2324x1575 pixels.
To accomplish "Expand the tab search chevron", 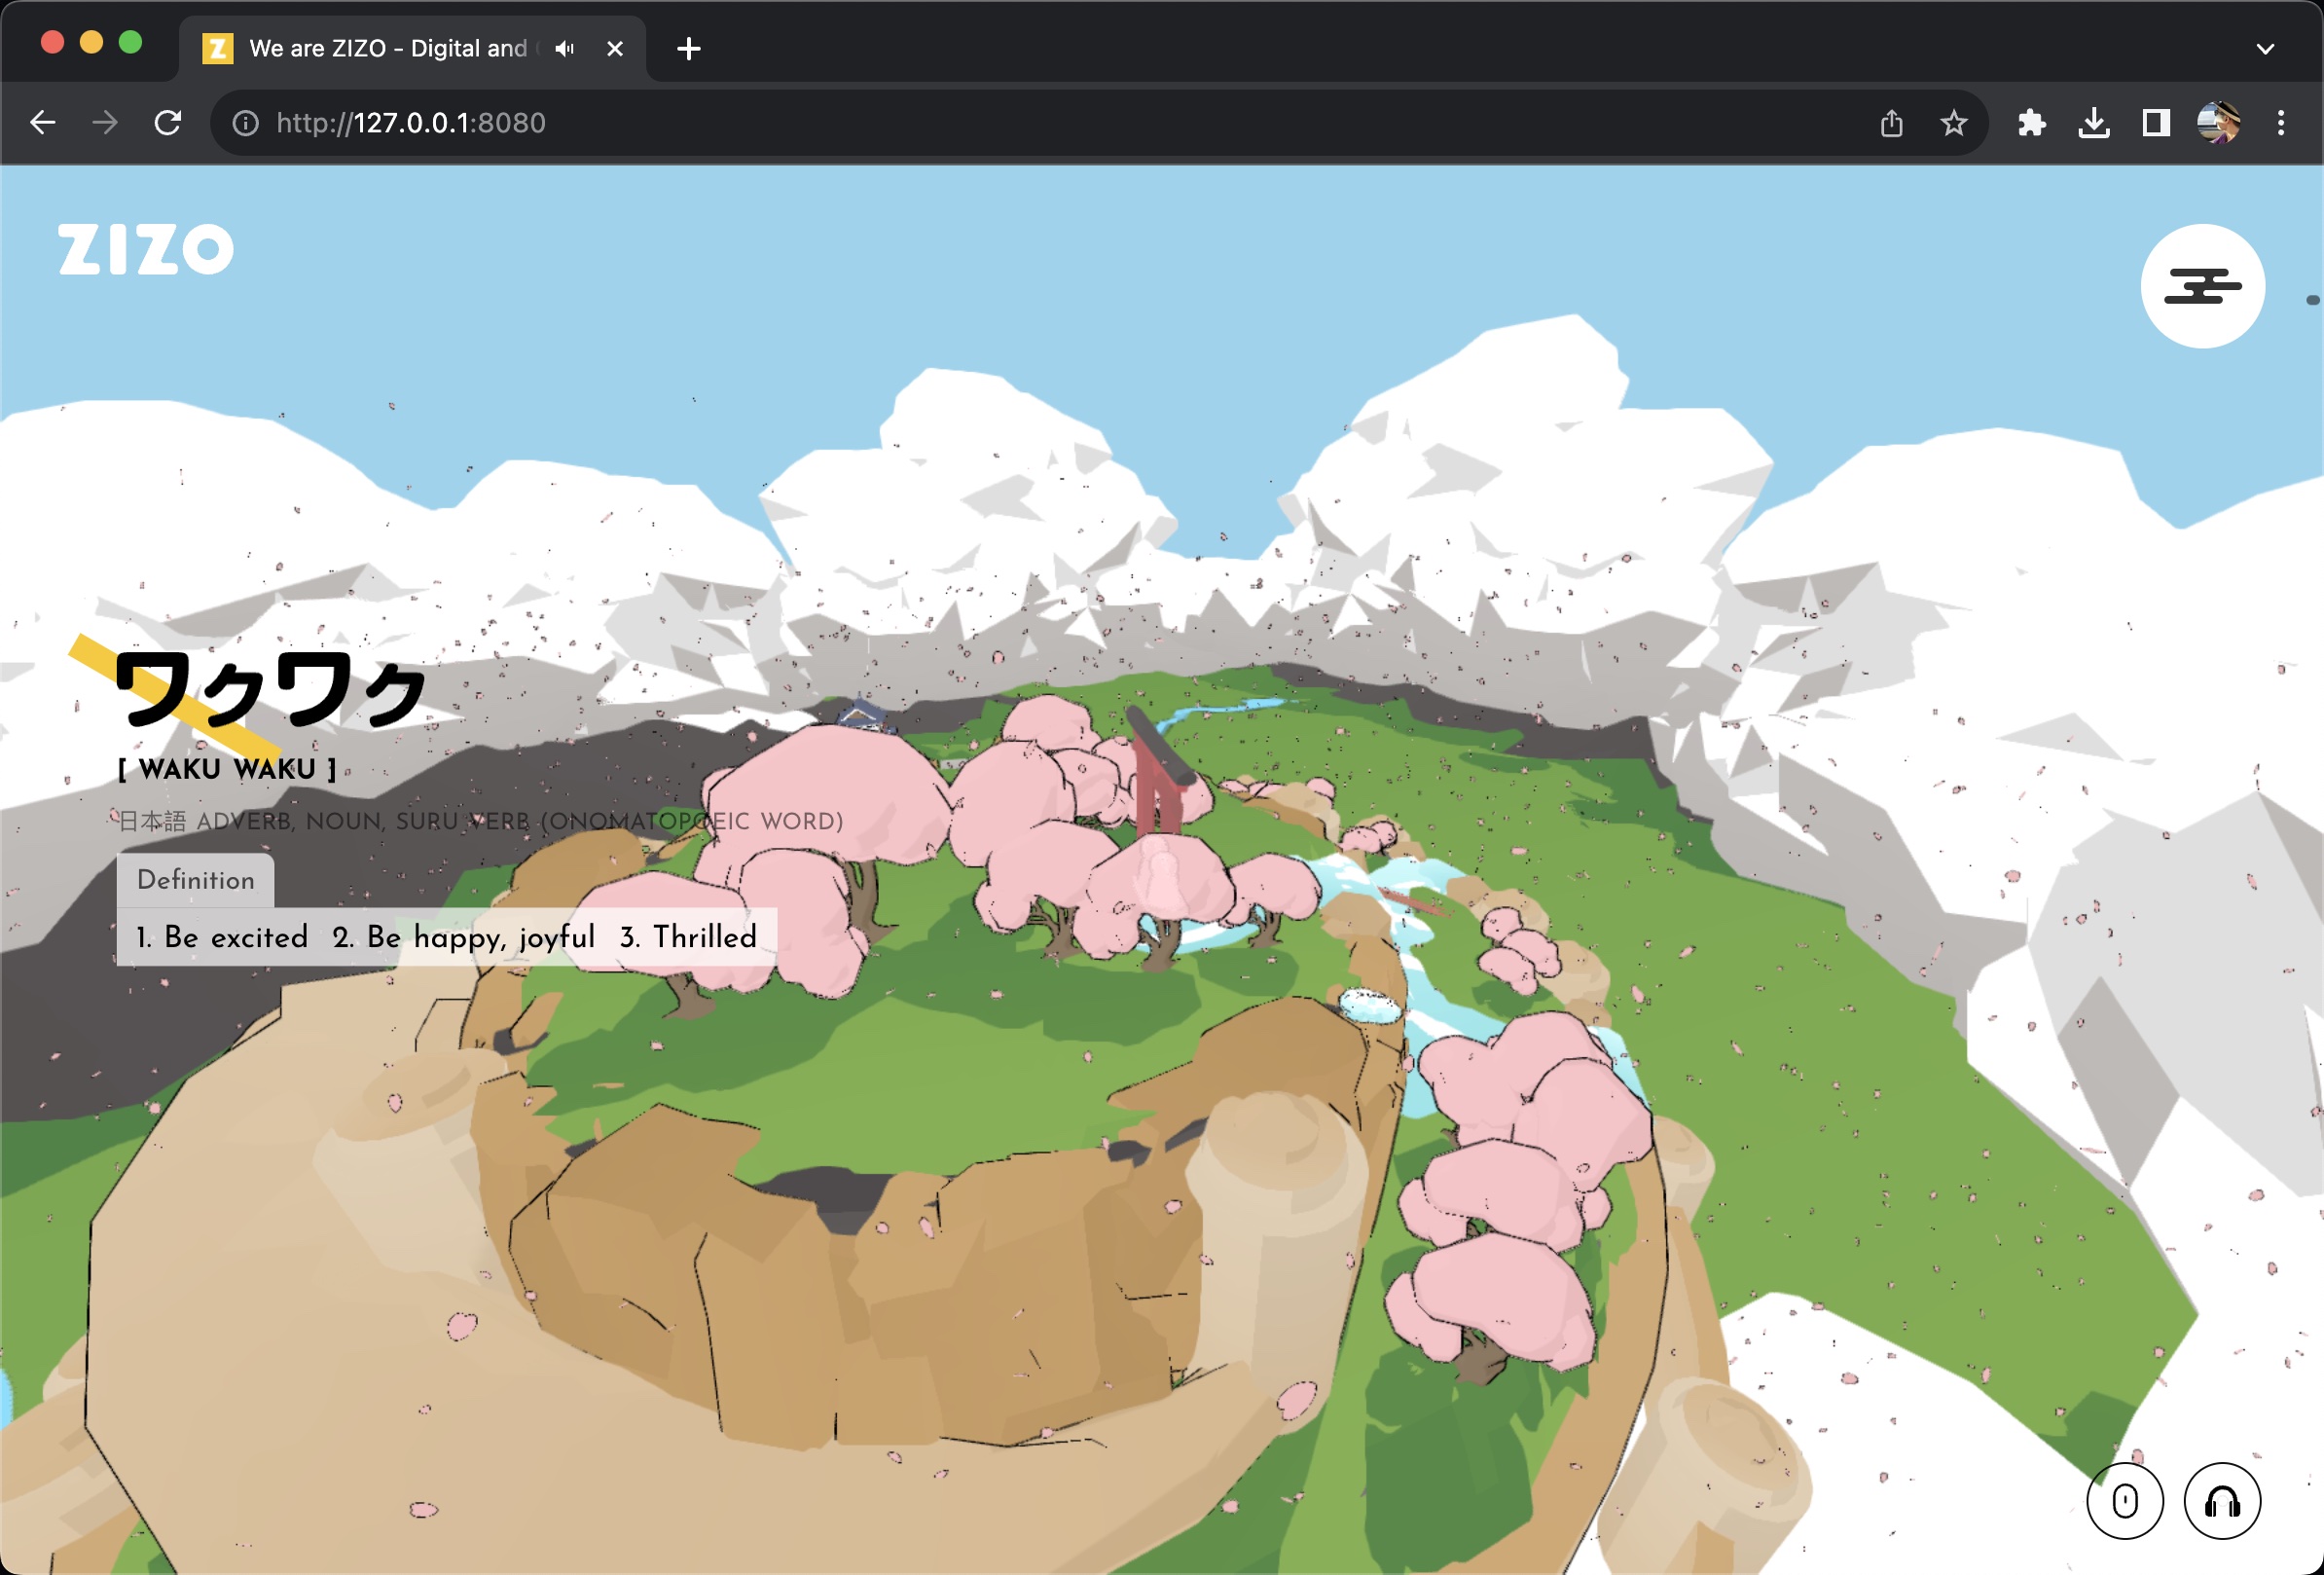I will click(x=2265, y=48).
